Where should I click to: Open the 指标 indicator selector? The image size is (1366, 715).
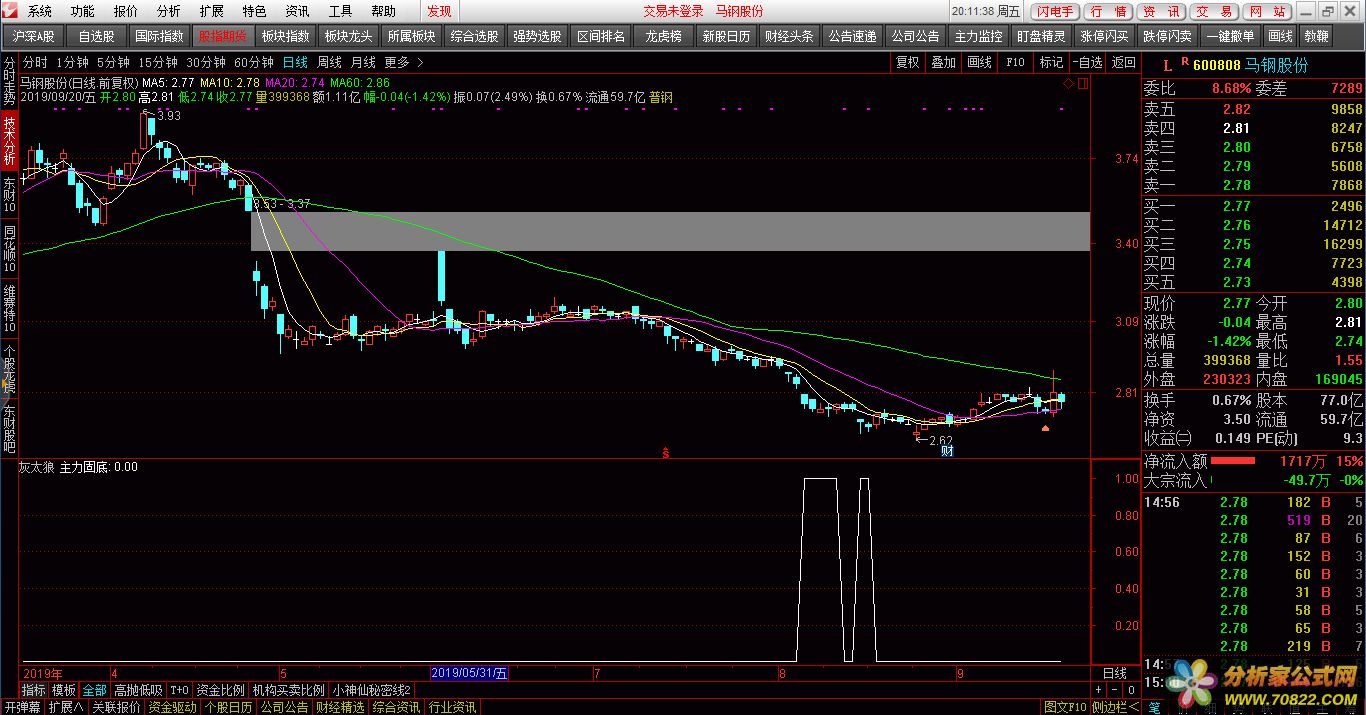(34, 690)
